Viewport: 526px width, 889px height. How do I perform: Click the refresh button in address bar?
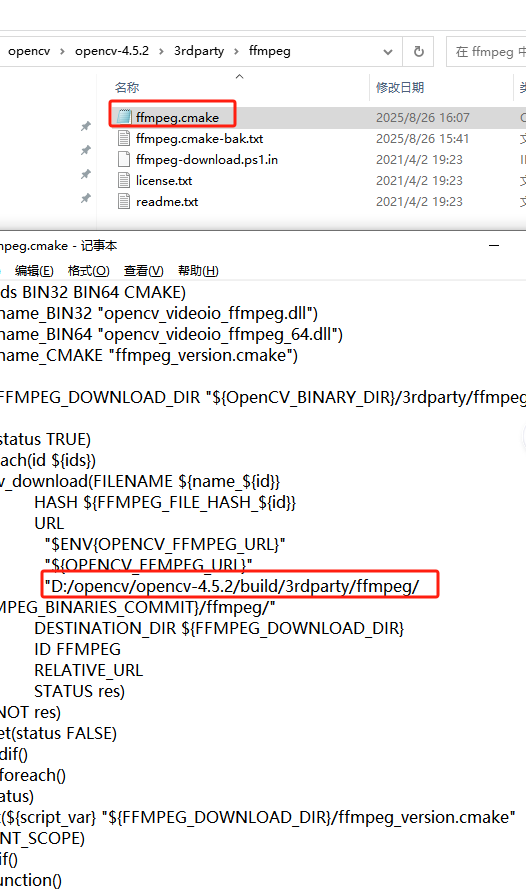click(x=418, y=52)
